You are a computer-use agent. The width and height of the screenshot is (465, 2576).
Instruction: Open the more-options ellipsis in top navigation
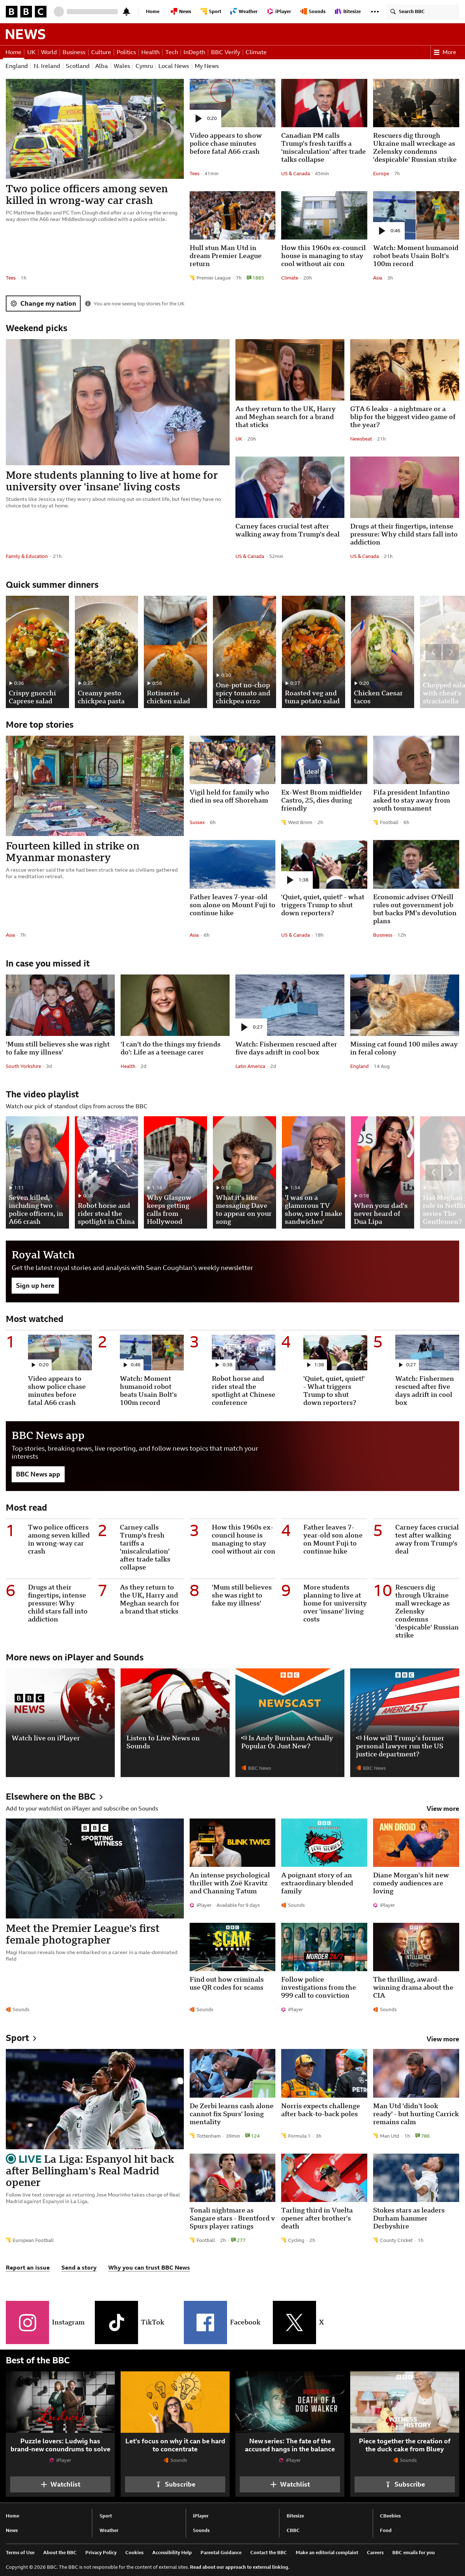click(x=375, y=12)
